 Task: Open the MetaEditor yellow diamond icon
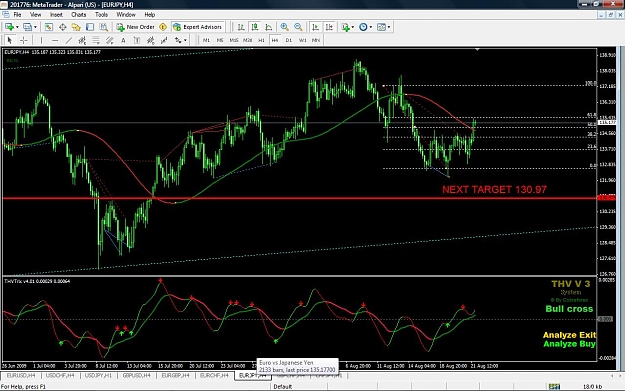(x=163, y=27)
